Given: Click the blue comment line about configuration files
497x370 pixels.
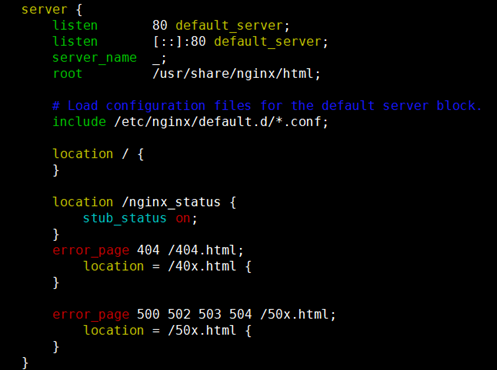Looking at the screenshot, I should 267,106.
